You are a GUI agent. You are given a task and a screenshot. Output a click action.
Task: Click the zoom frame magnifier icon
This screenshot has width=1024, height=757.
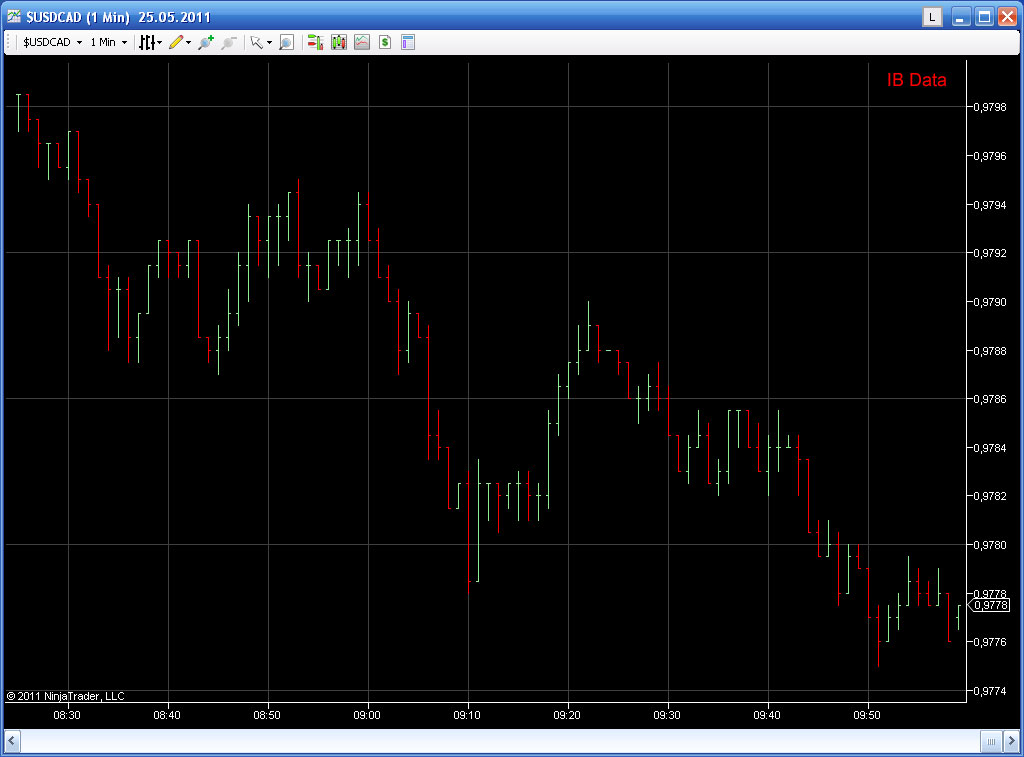(x=286, y=42)
